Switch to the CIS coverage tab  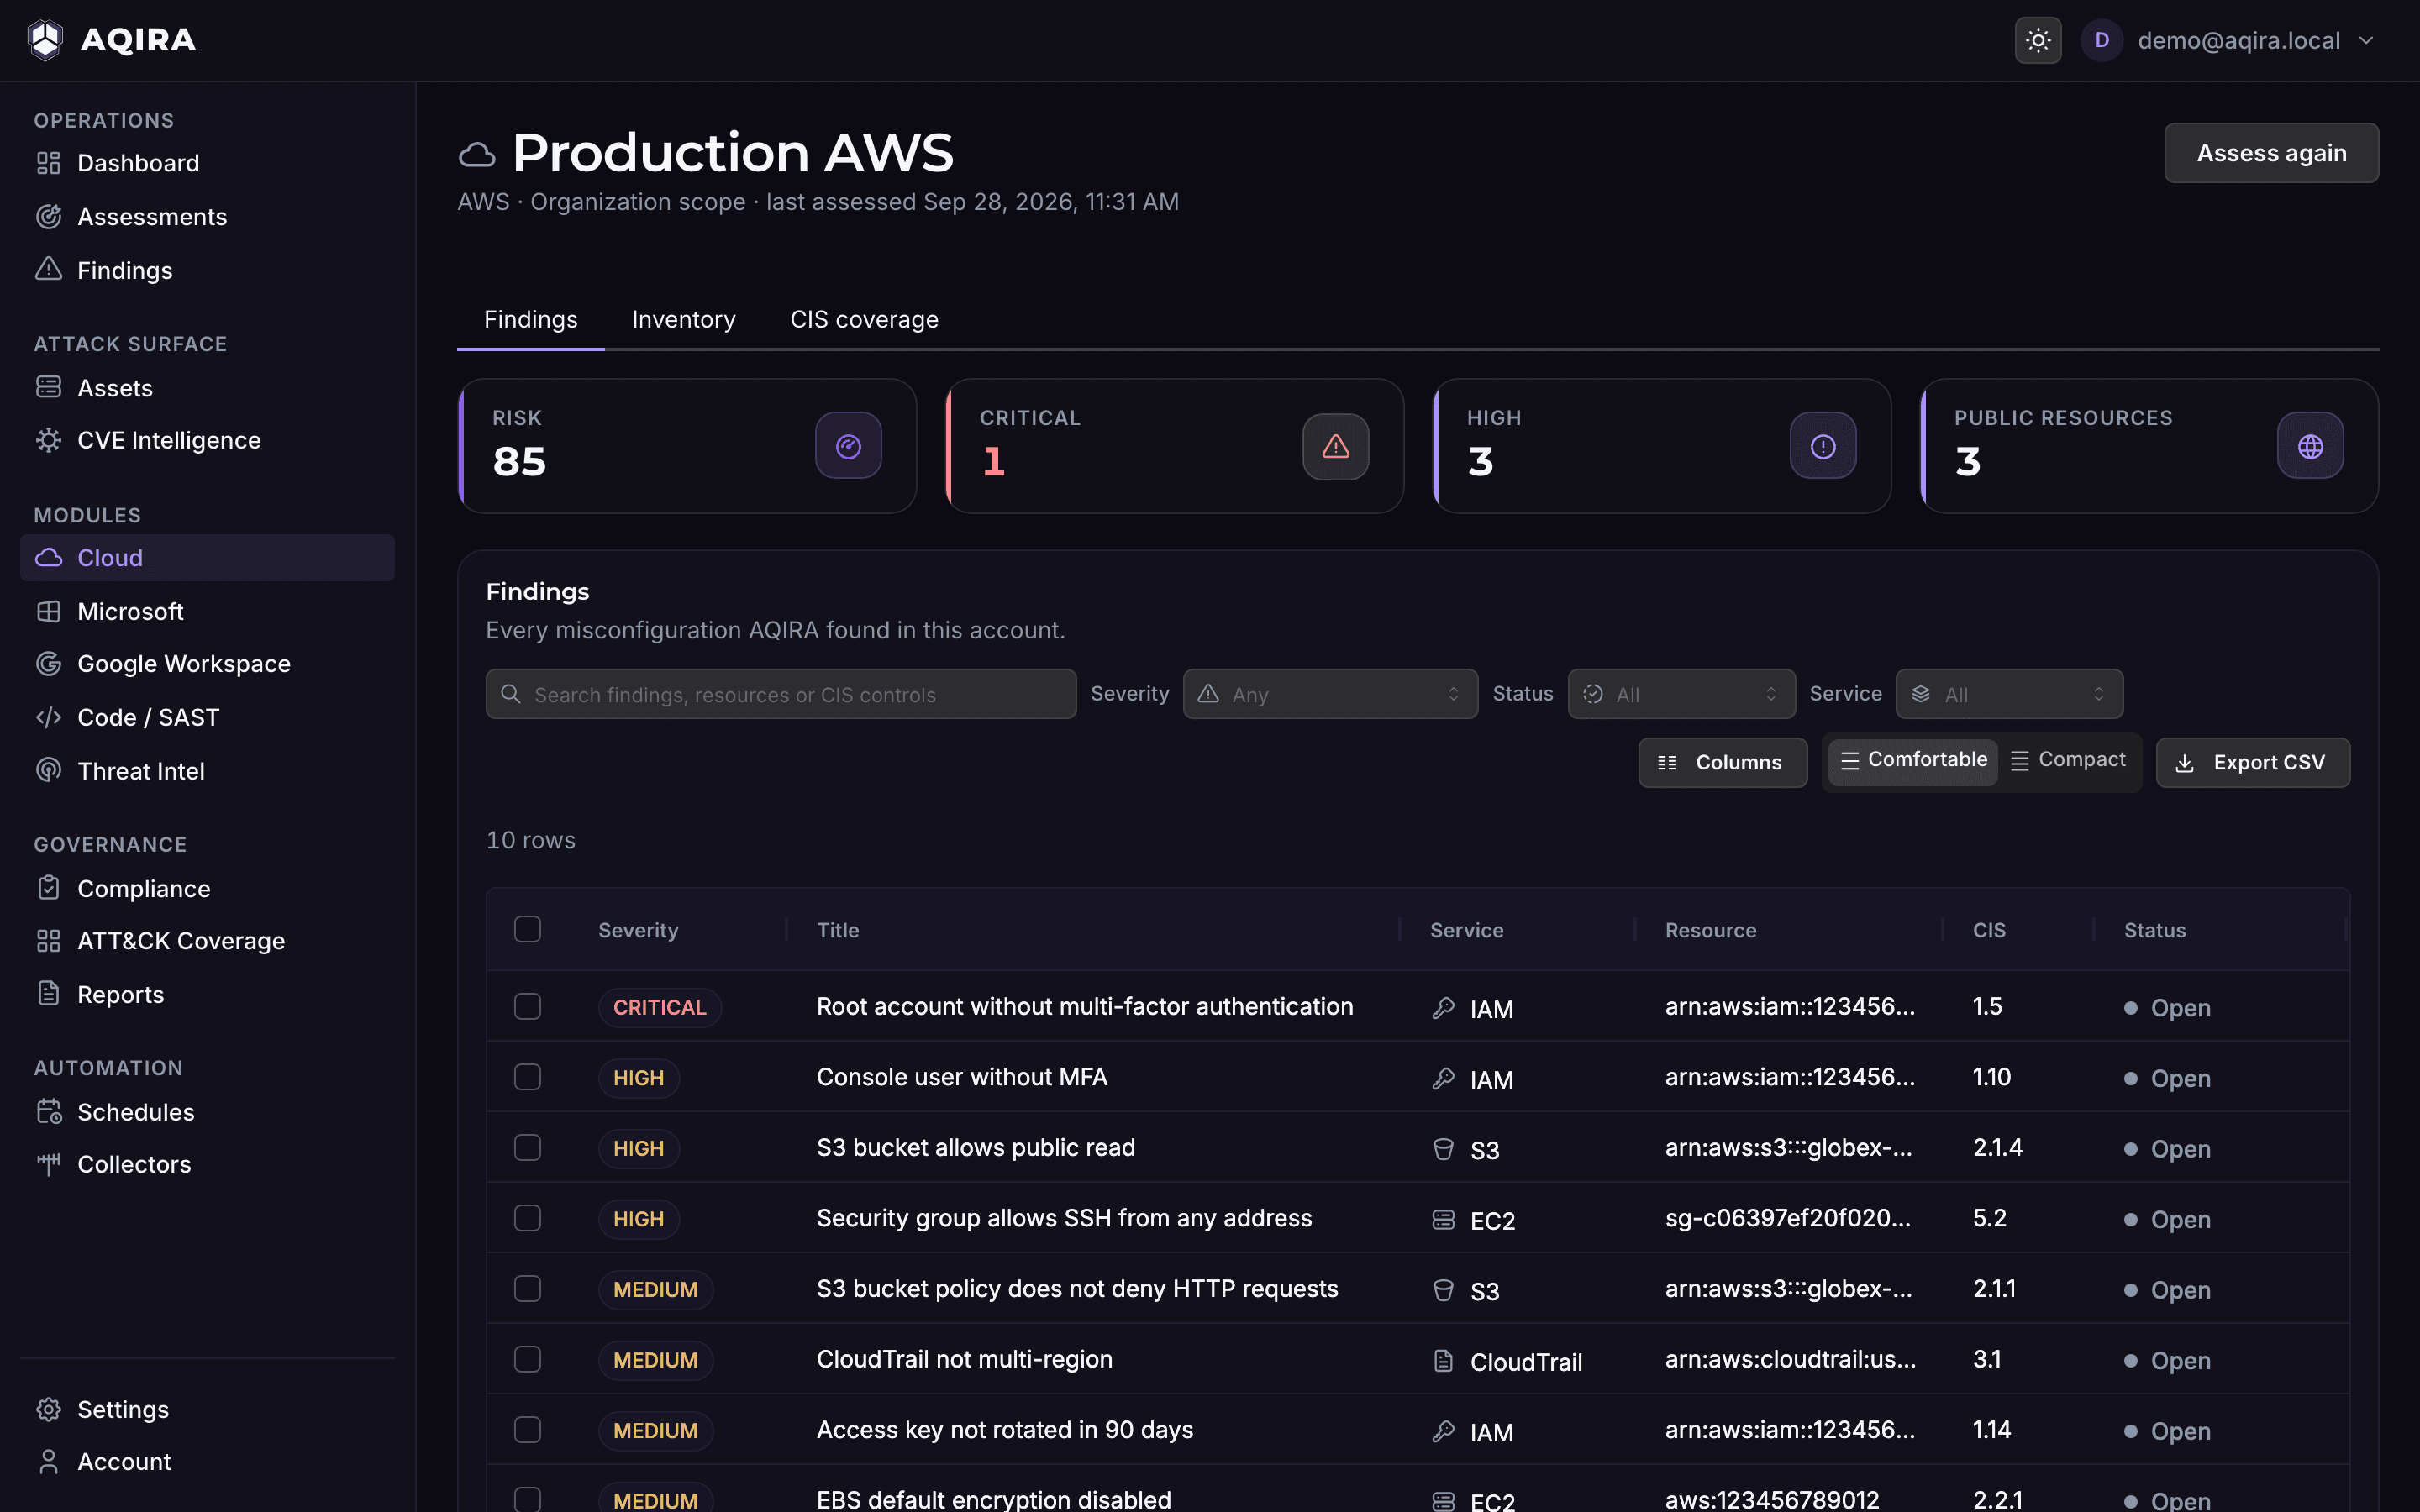point(864,320)
